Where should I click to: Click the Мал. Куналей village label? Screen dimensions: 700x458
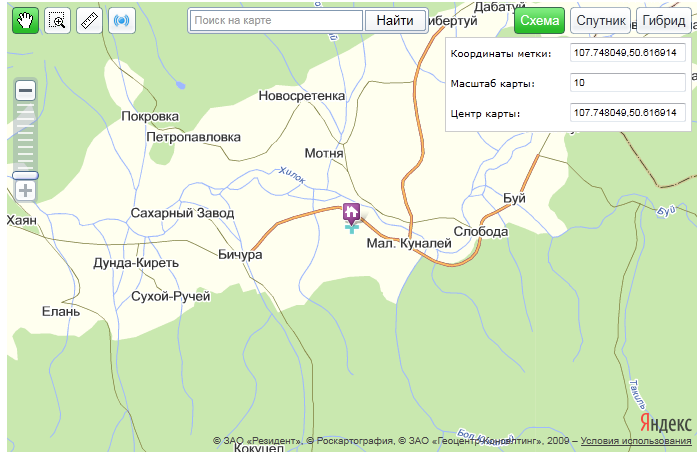click(x=409, y=243)
